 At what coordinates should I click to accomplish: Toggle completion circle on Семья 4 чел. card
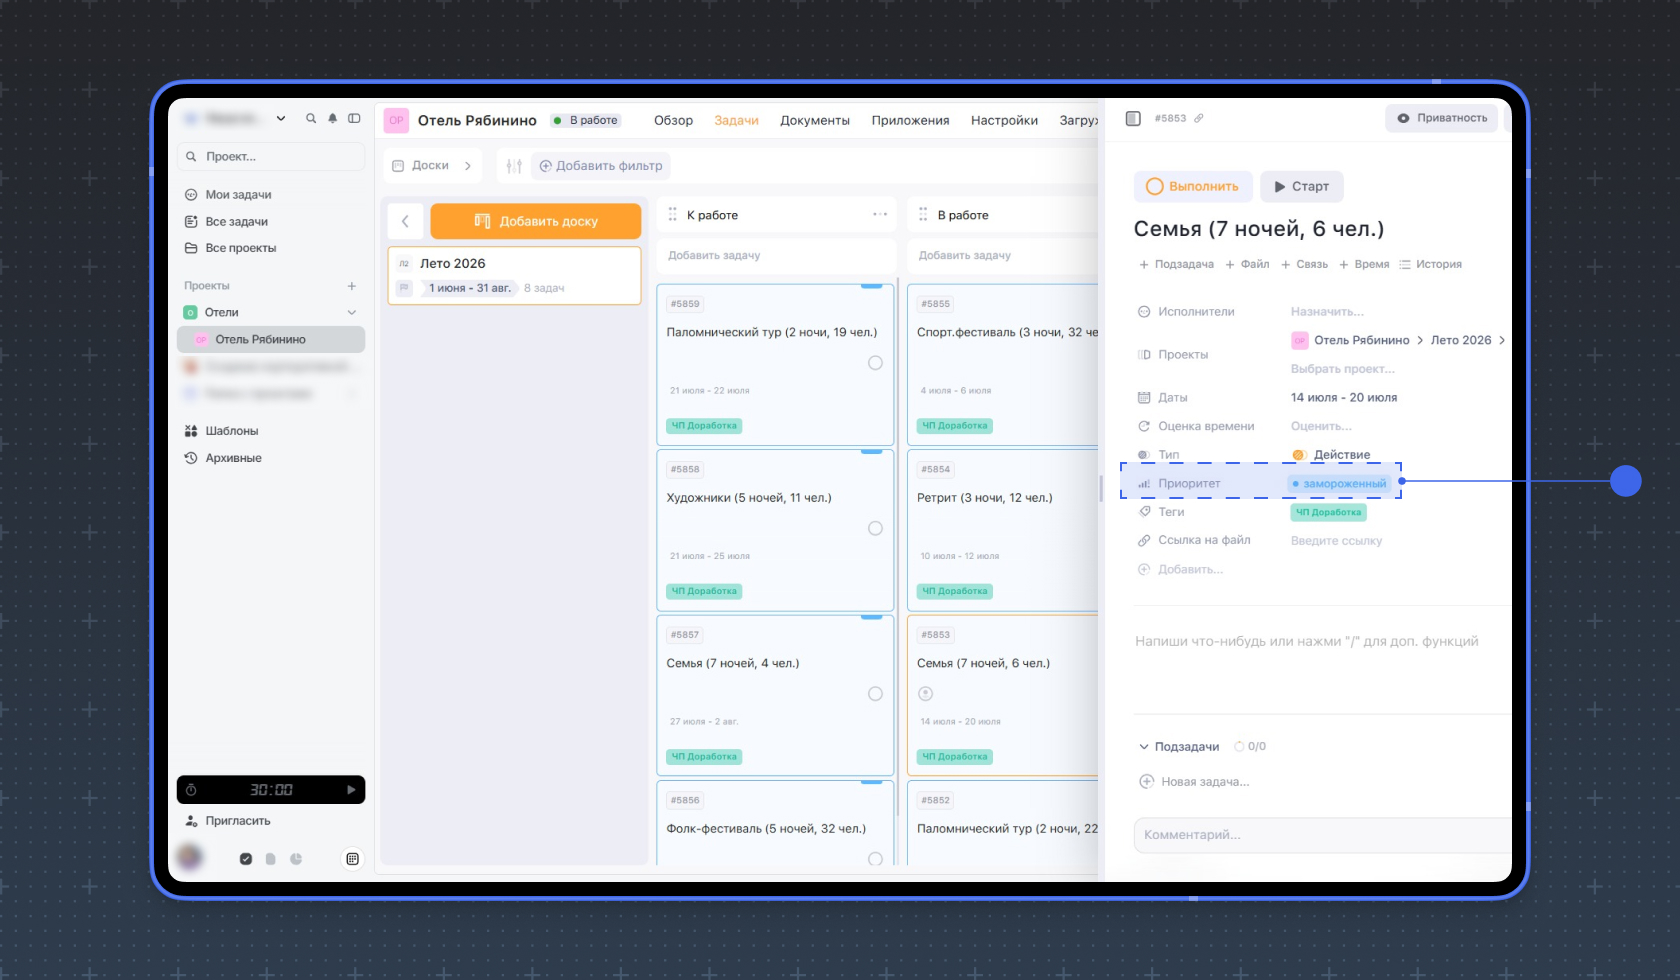click(875, 694)
